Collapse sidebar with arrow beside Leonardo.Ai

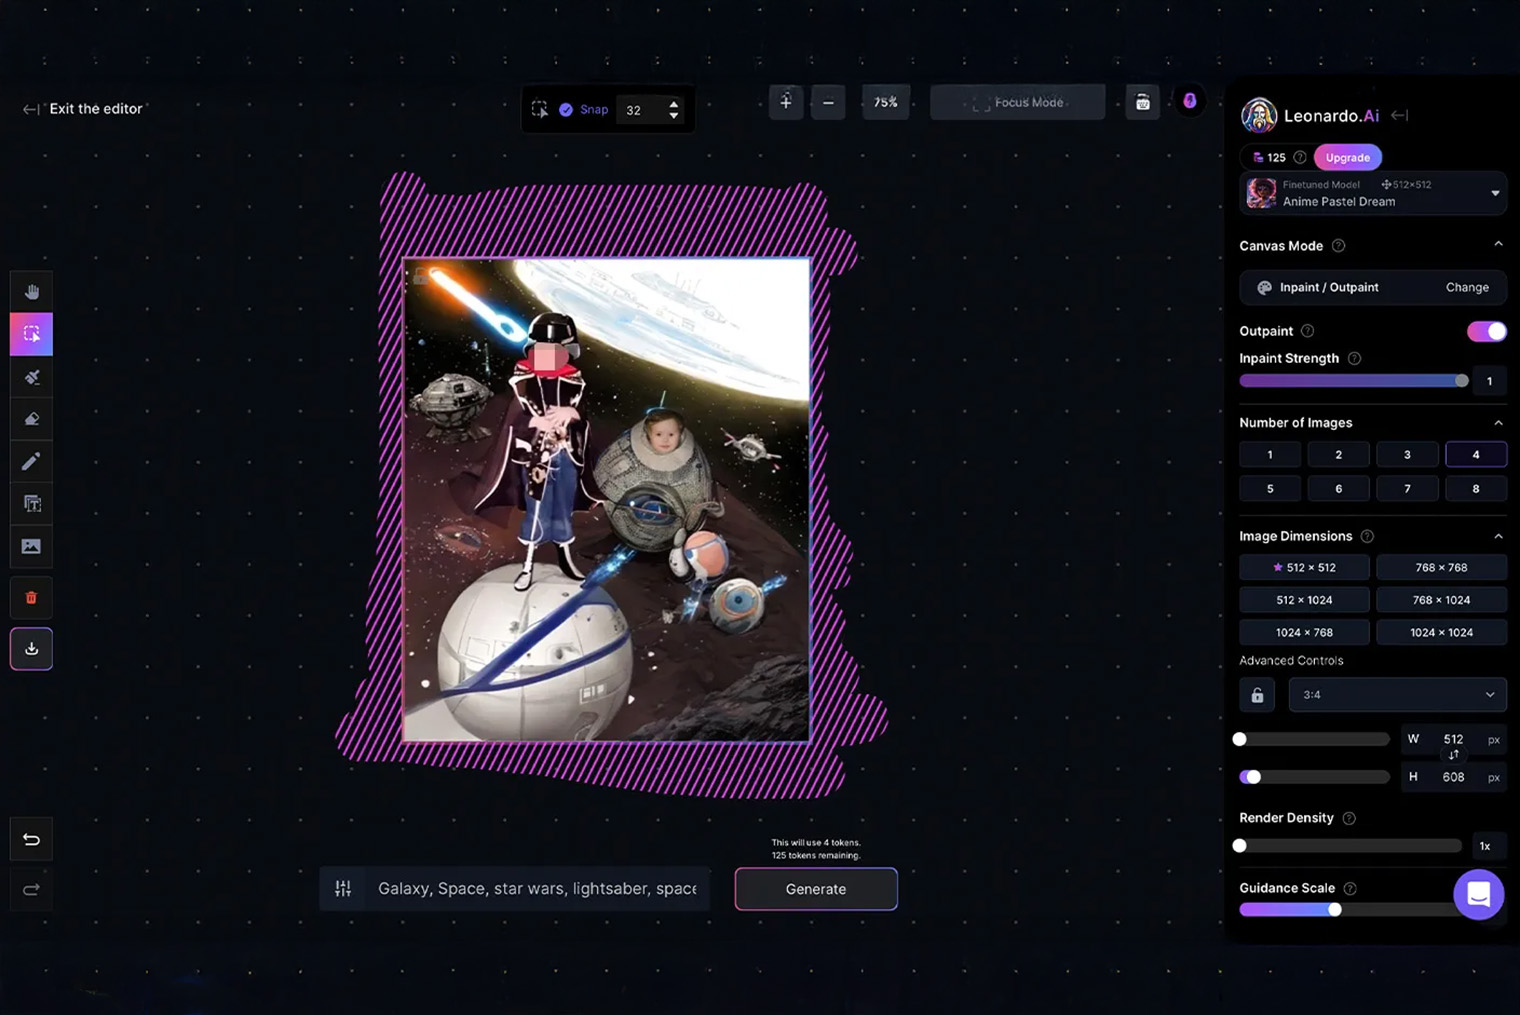(1400, 116)
